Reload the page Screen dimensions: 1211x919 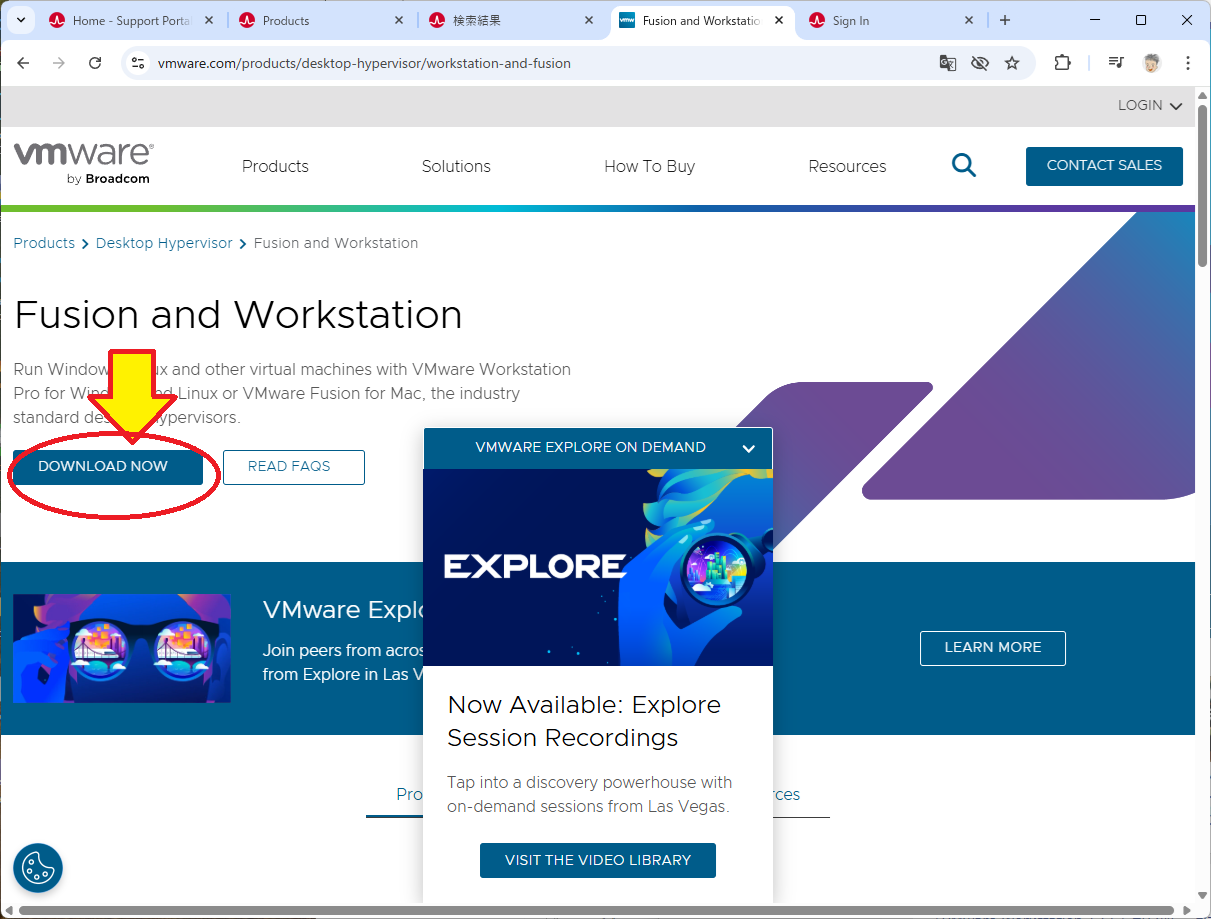tap(95, 63)
